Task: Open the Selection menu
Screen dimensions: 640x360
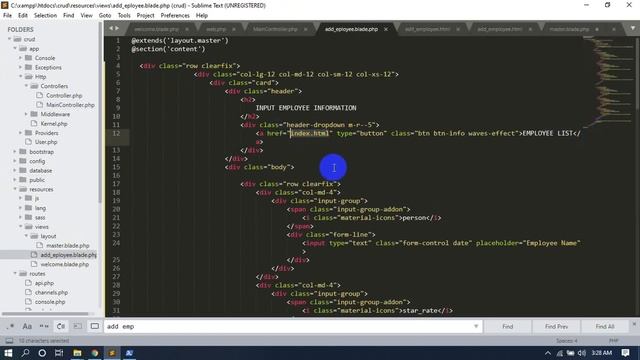Action: tap(45, 16)
